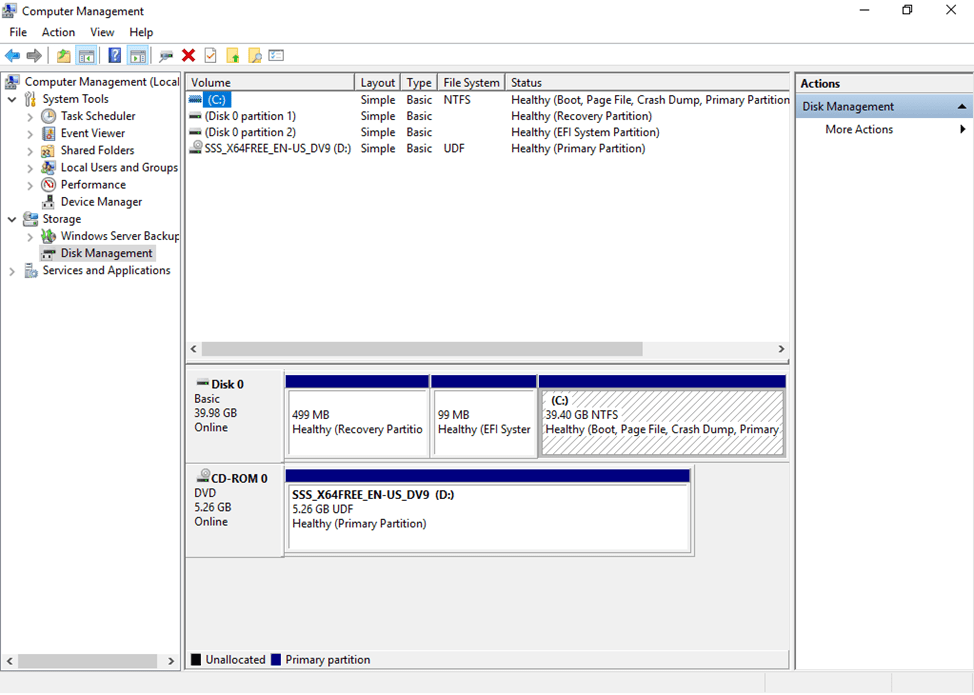Image resolution: width=974 pixels, height=695 pixels.
Task: Sort by the Layout column header
Action: tap(378, 83)
